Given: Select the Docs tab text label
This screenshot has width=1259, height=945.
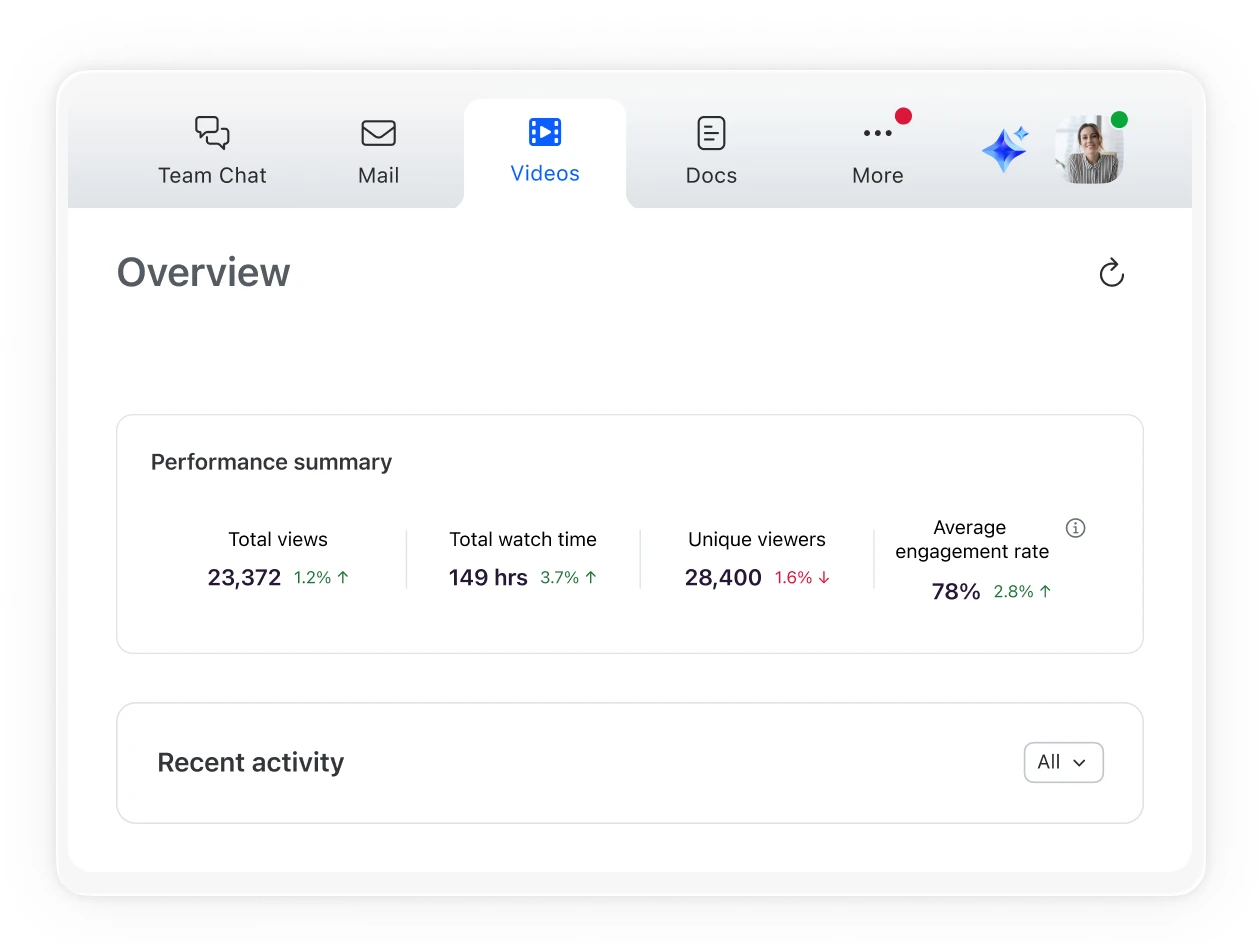Looking at the screenshot, I should 711,176.
